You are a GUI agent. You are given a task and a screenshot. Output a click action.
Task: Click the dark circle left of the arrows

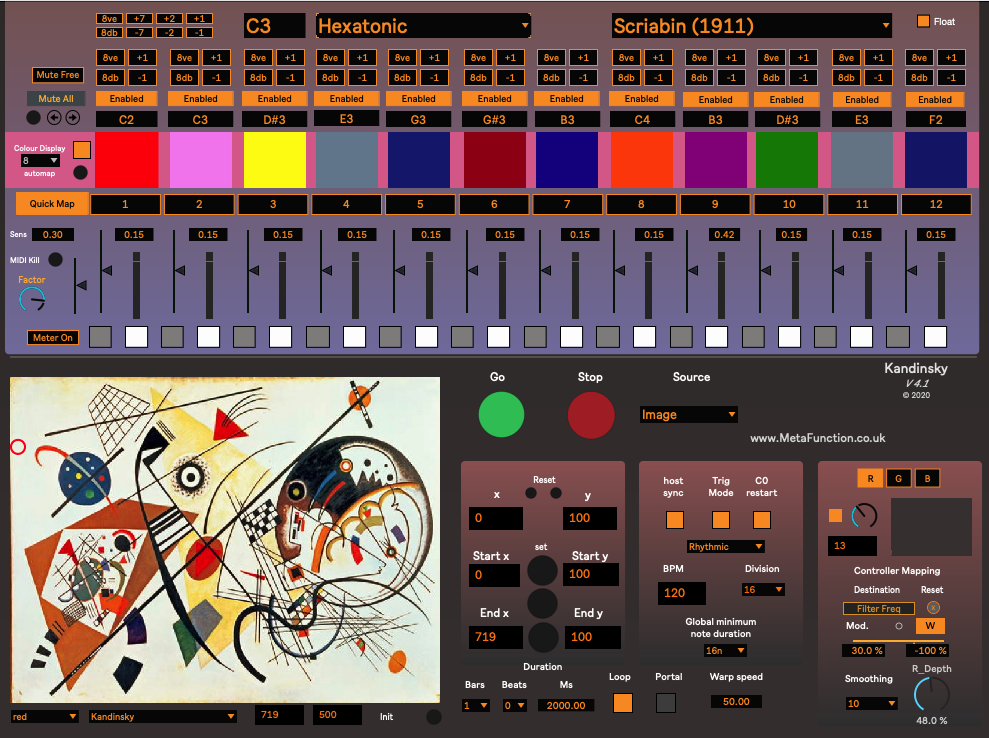tap(33, 117)
